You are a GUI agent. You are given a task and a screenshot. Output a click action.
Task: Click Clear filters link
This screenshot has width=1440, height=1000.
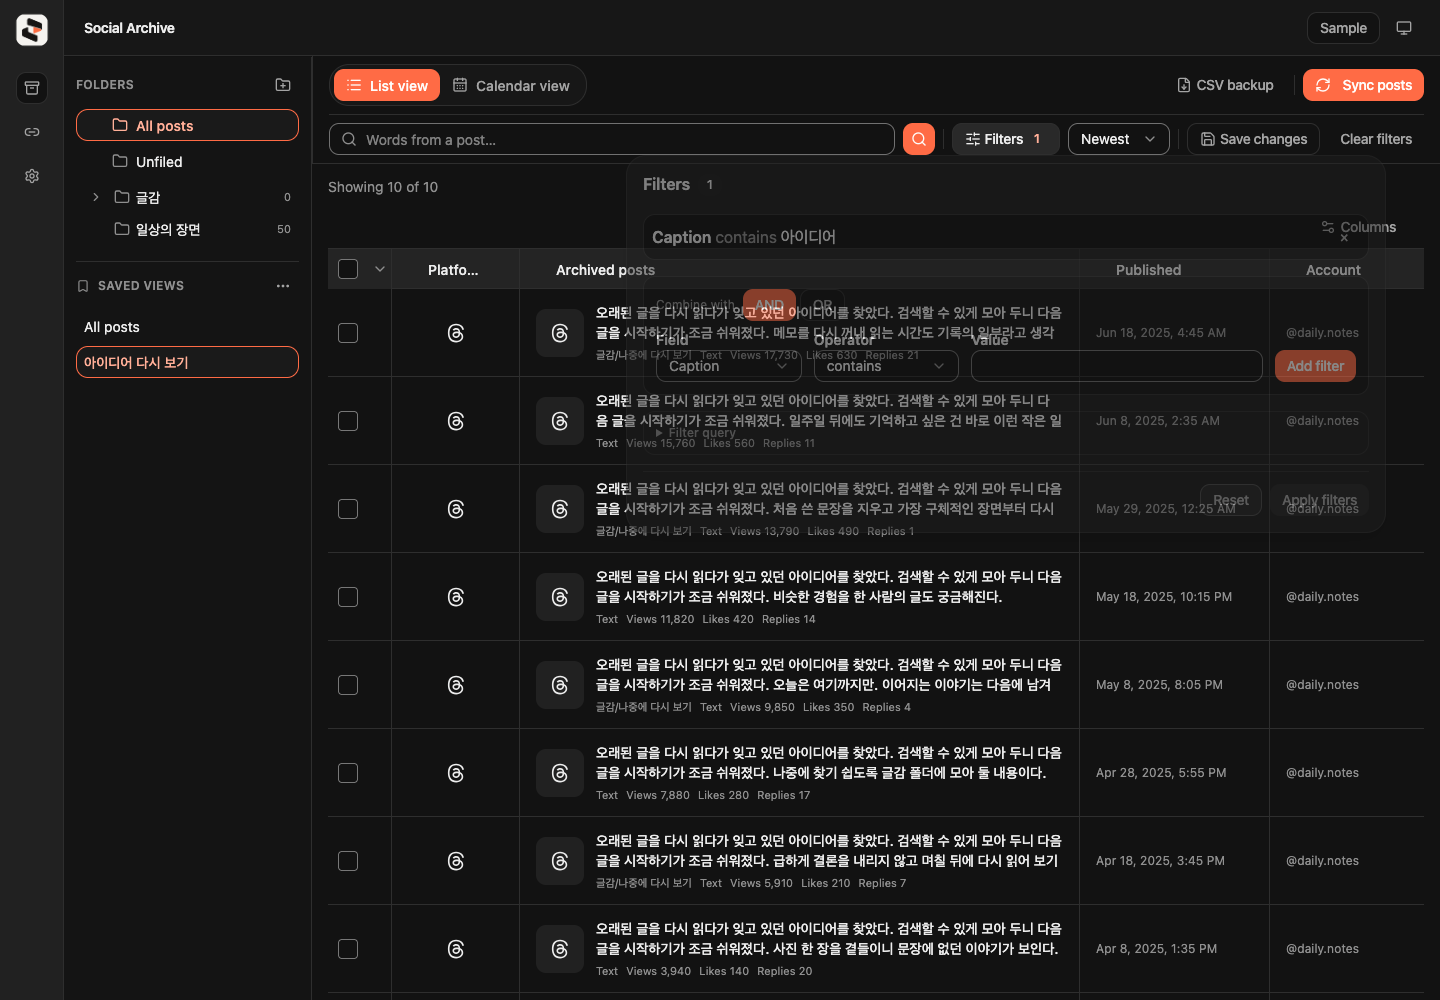click(1376, 139)
